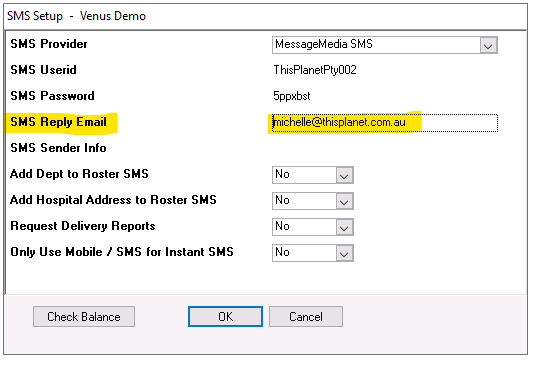Click the empty SMS Sender Info field
This screenshot has height=369, width=539.
click(384, 148)
